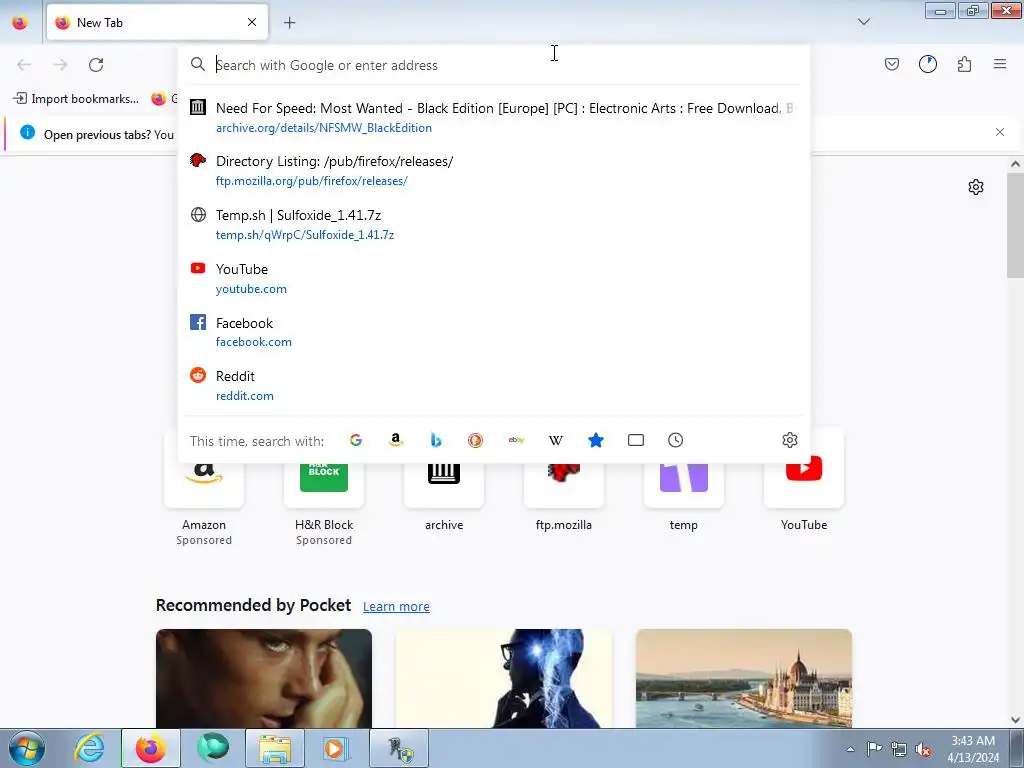Open Need For Speed Most Wanted suggestion
Screen dimensions: 1024x768
click(494, 117)
